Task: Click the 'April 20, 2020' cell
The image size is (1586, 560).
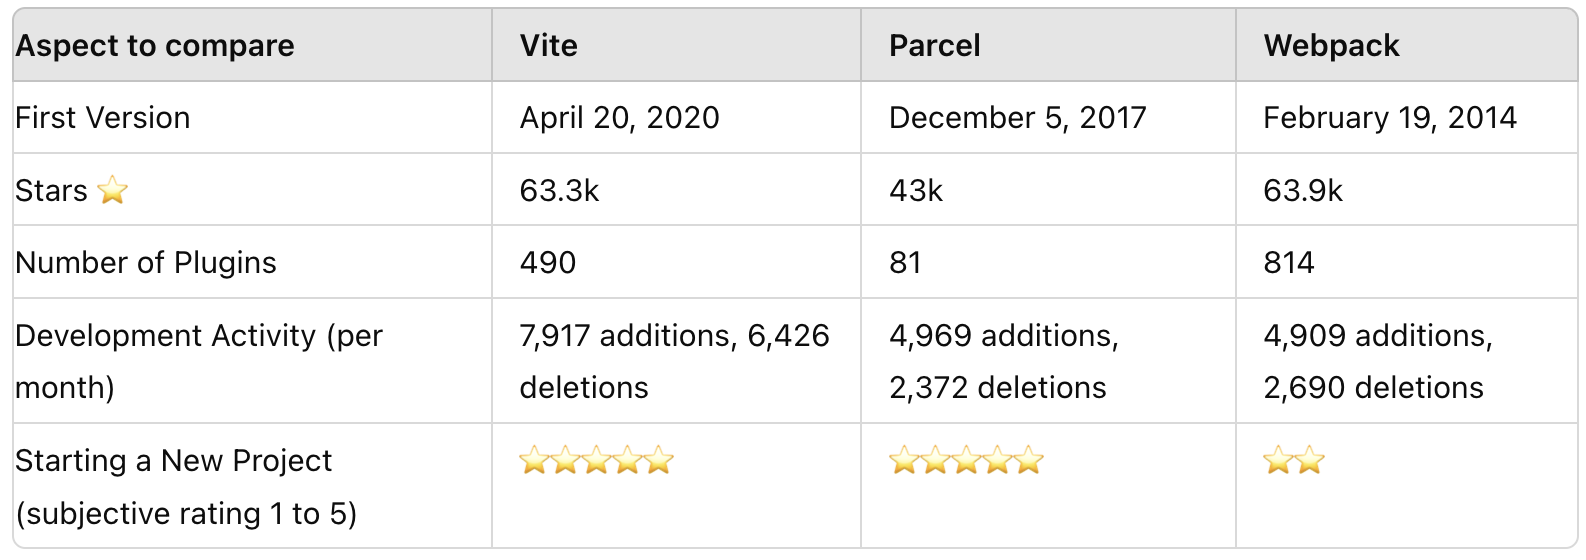Action: pos(676,118)
